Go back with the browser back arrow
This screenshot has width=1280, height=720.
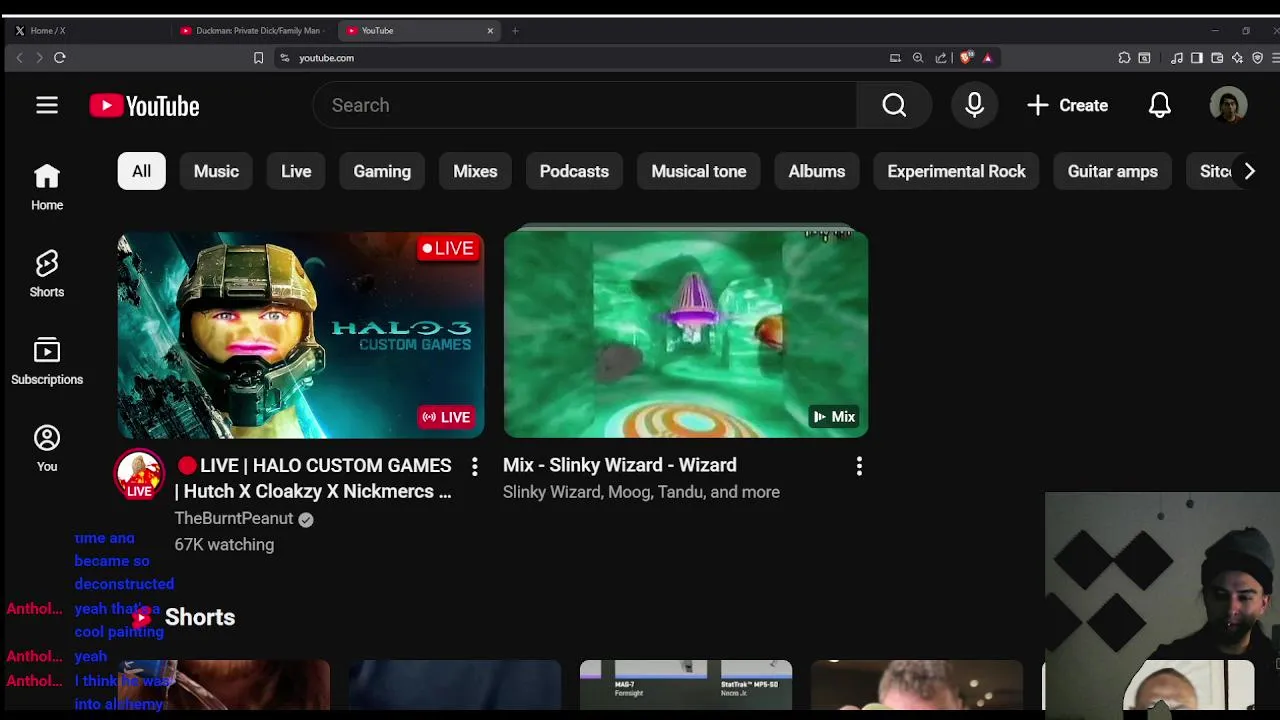coord(18,58)
